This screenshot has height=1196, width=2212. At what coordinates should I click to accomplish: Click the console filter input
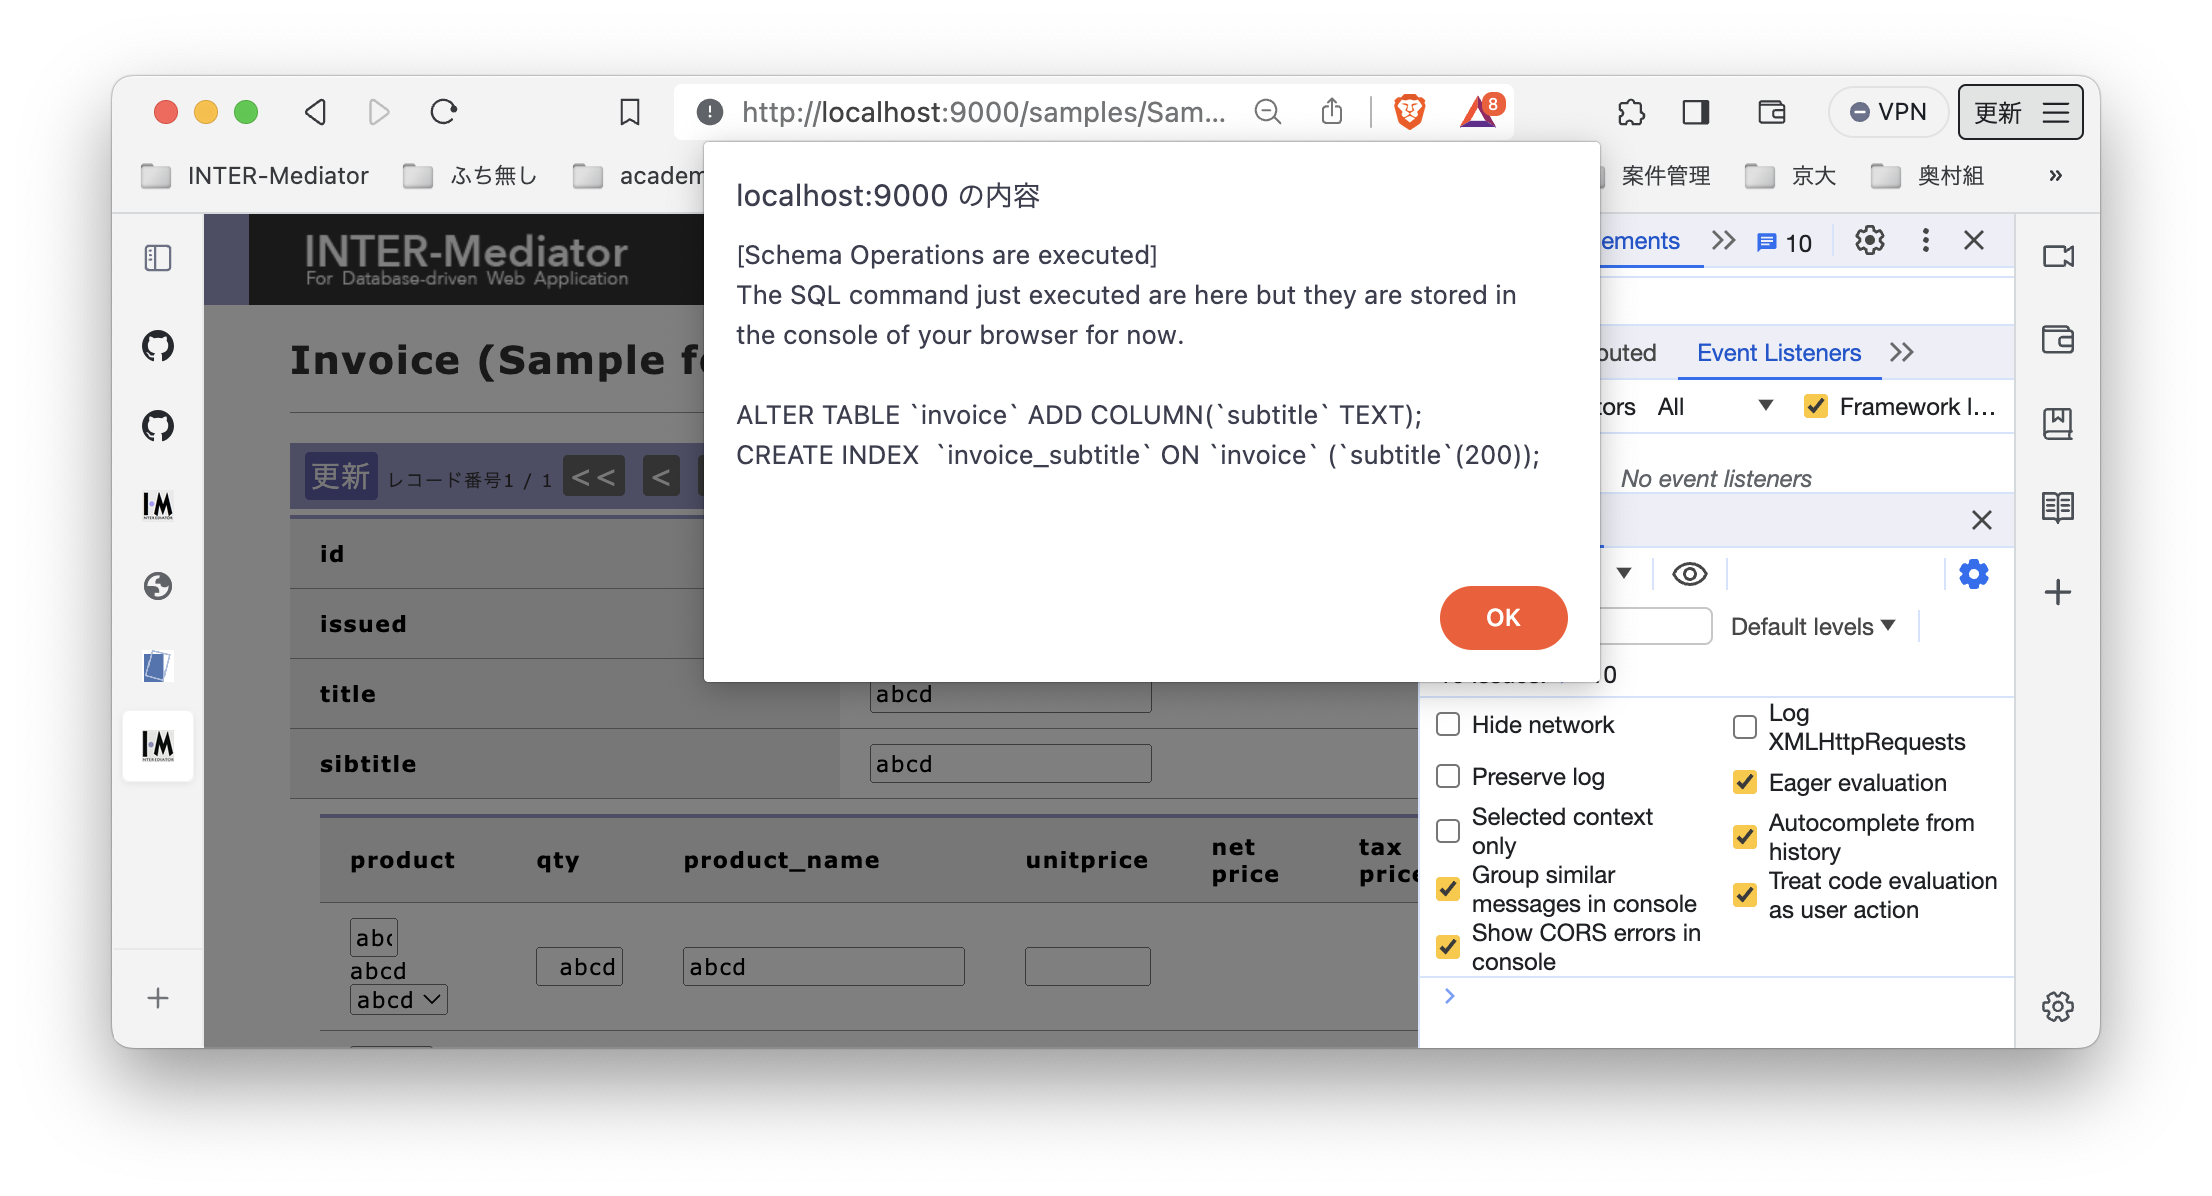coord(1656,626)
